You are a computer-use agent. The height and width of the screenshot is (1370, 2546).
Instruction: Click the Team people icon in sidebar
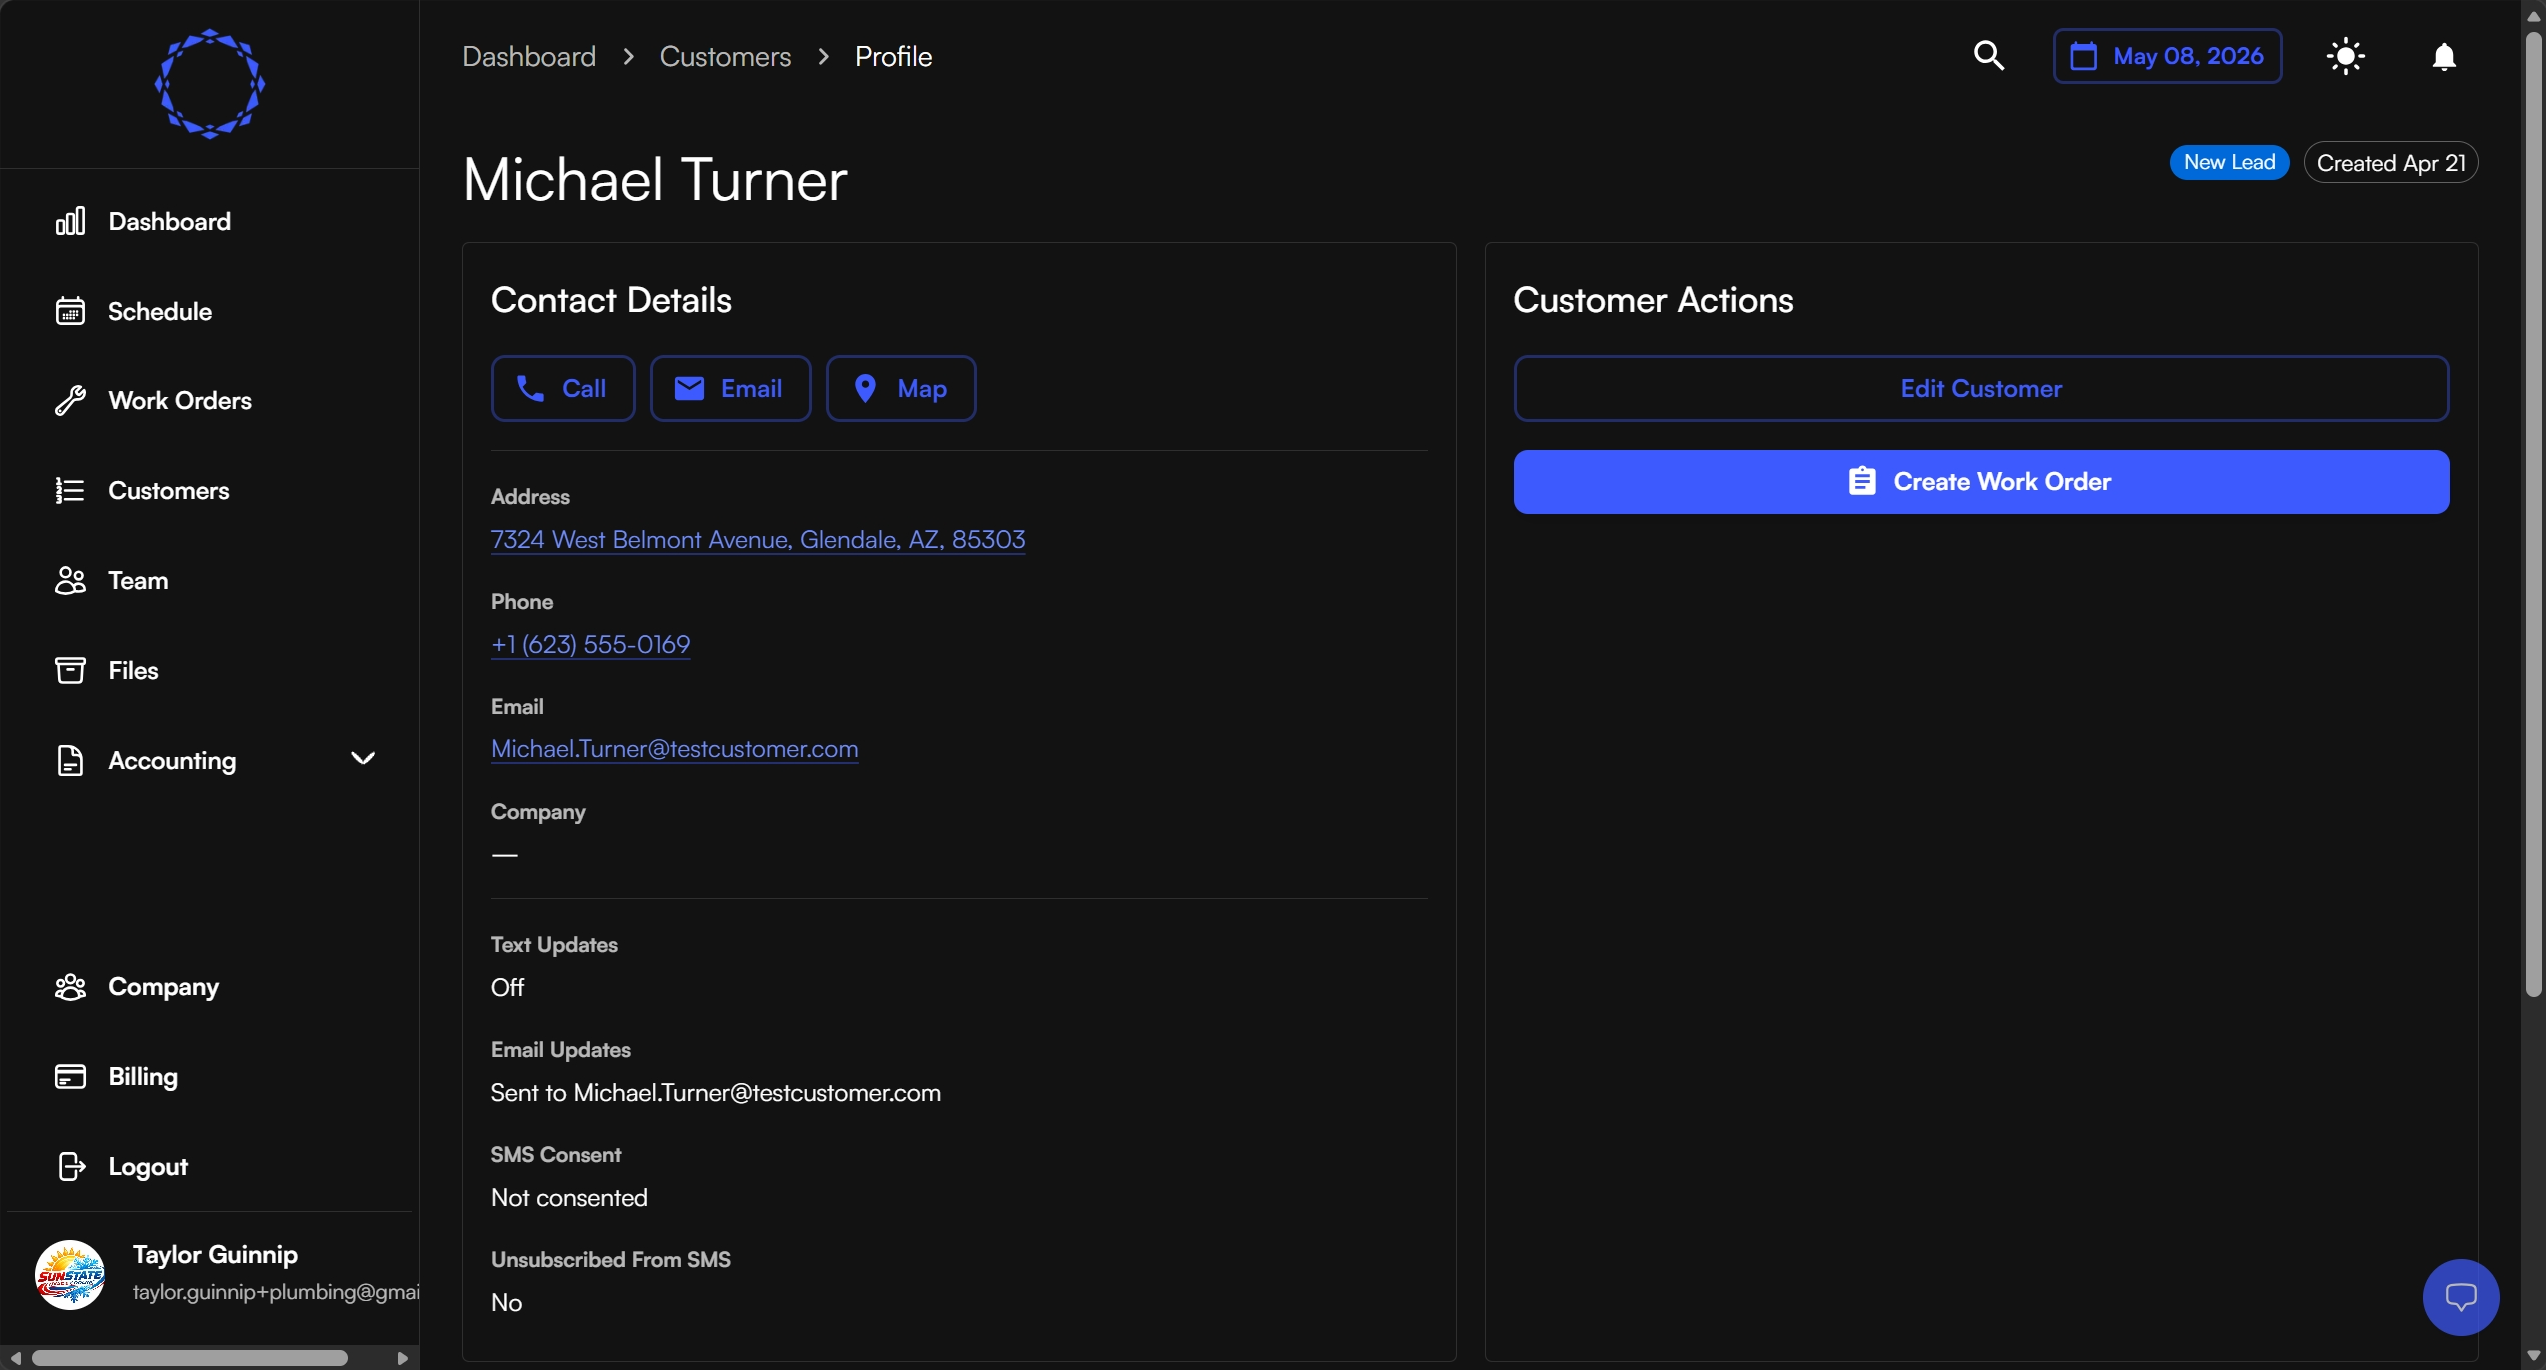pyautogui.click(x=70, y=580)
